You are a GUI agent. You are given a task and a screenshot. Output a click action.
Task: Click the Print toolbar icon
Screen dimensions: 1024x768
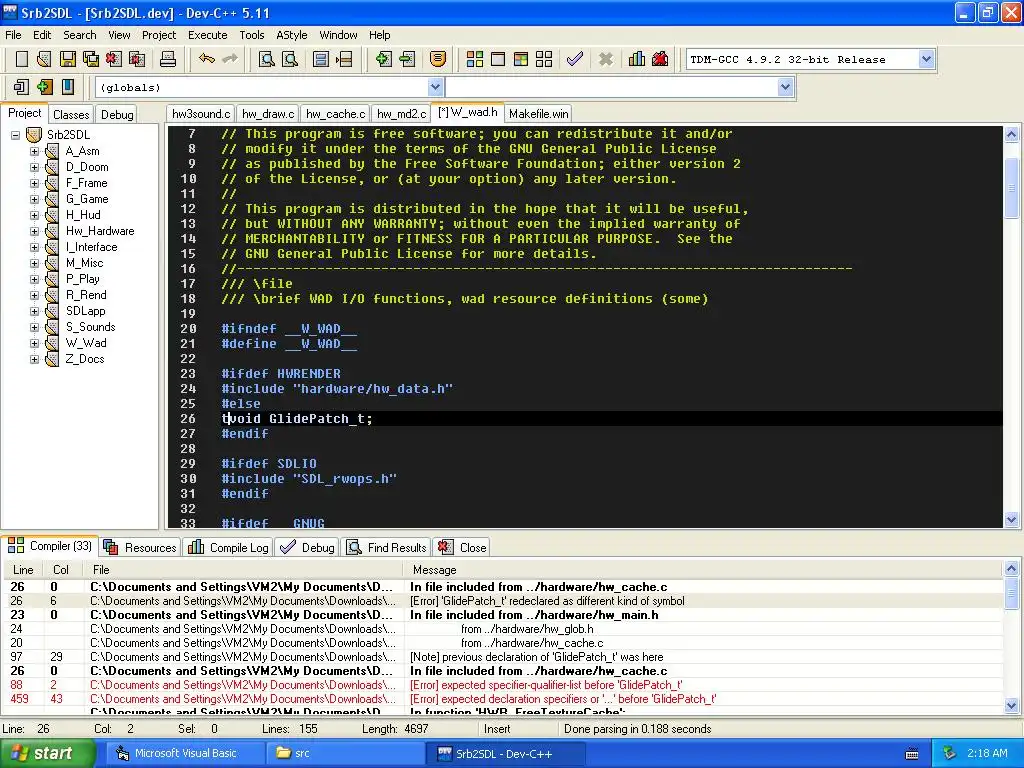pyautogui.click(x=168, y=59)
